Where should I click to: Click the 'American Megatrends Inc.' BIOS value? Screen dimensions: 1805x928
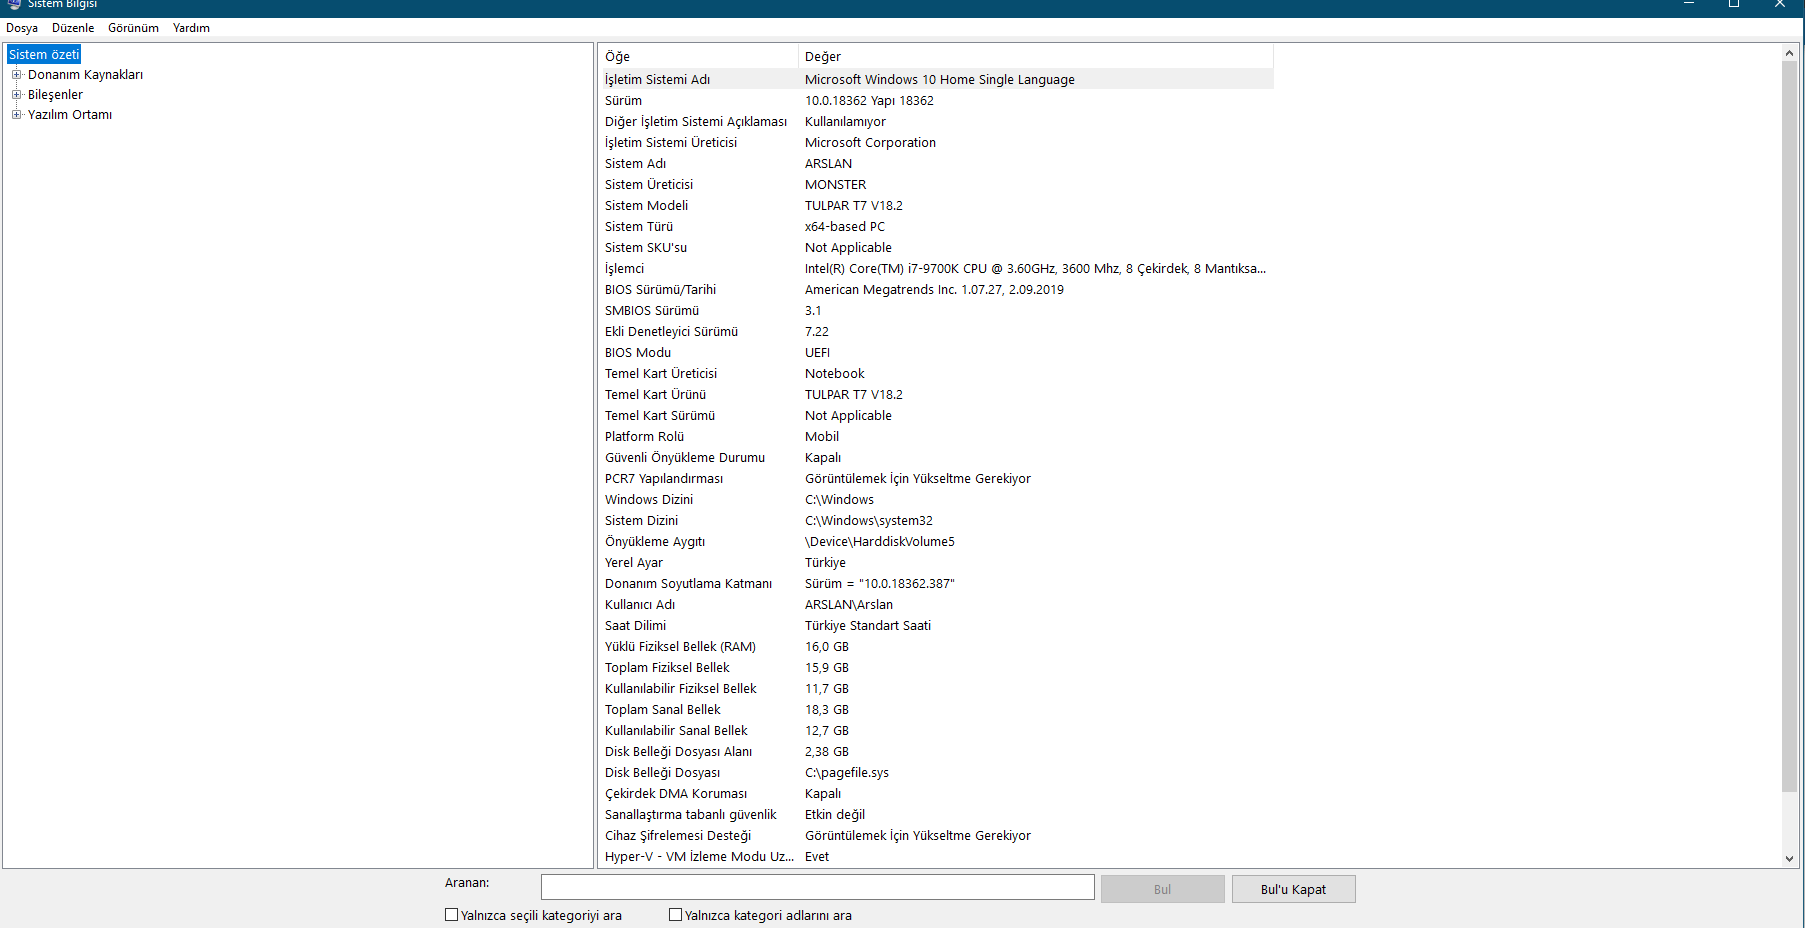coord(934,289)
